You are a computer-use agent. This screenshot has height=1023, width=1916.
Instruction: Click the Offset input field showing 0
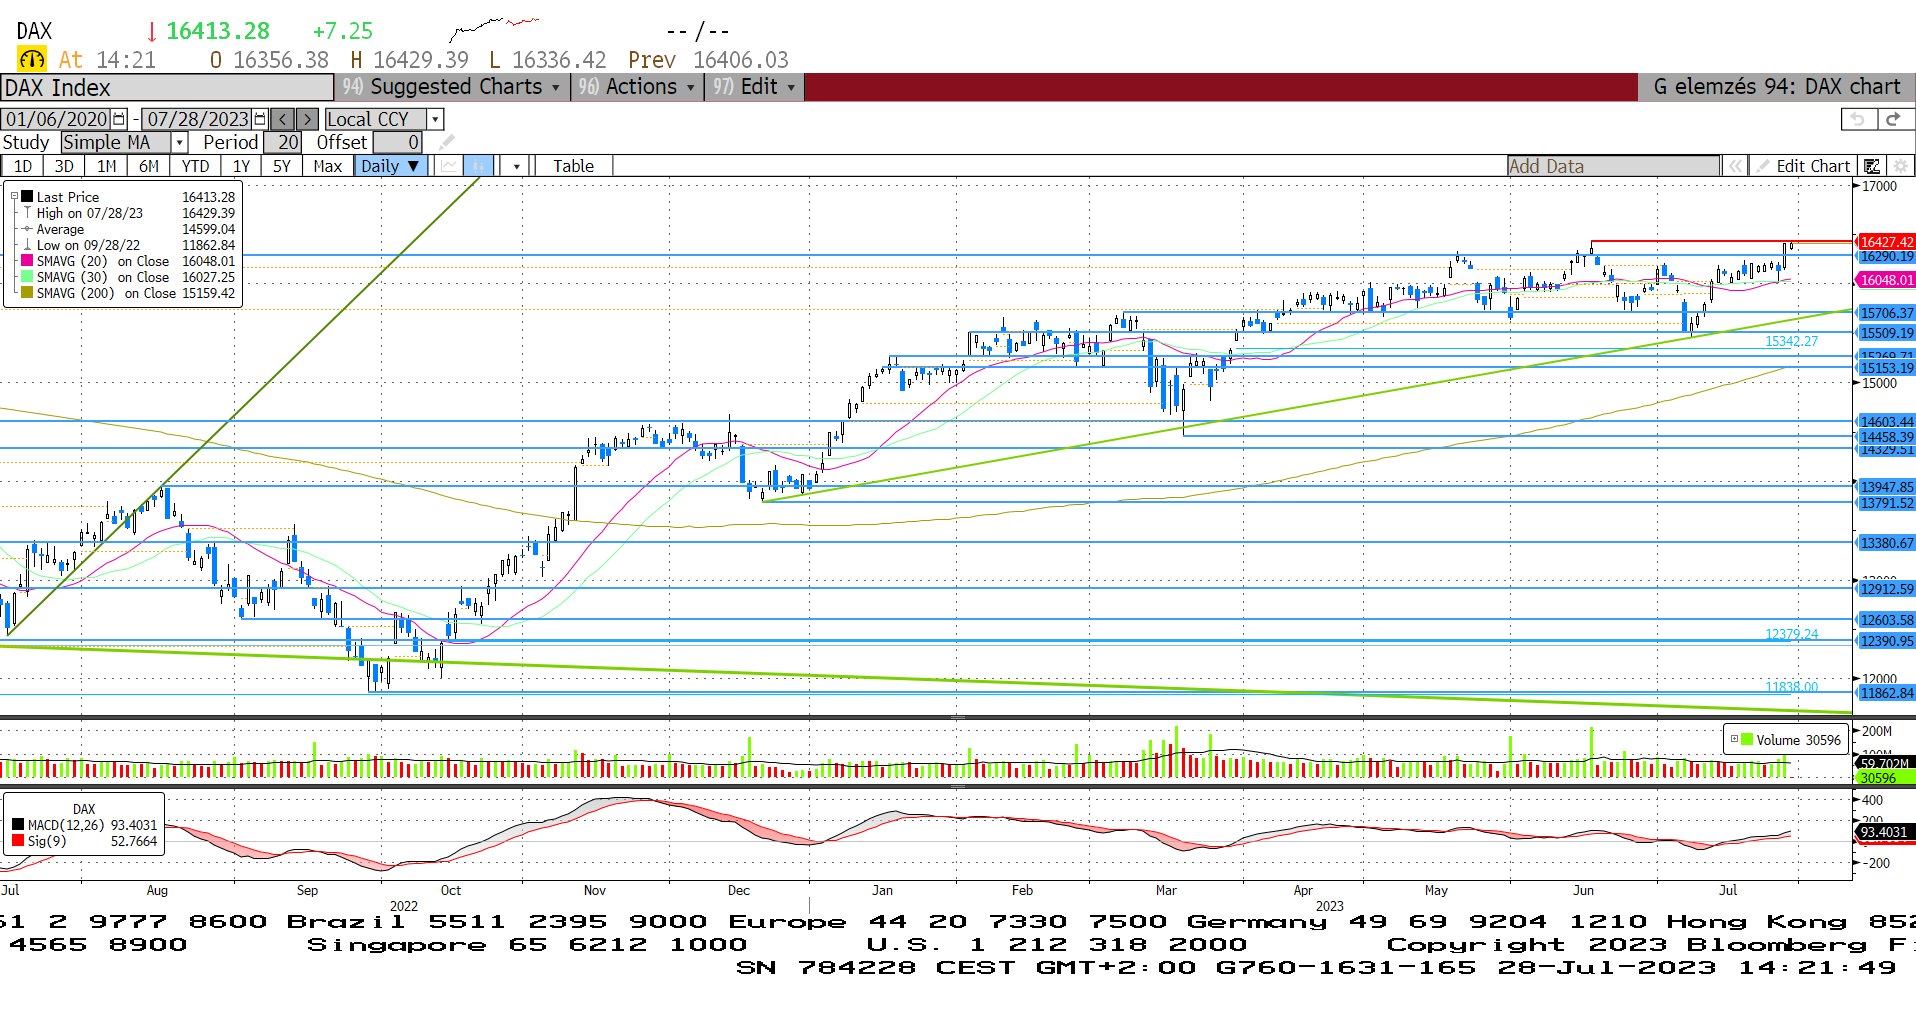[398, 142]
